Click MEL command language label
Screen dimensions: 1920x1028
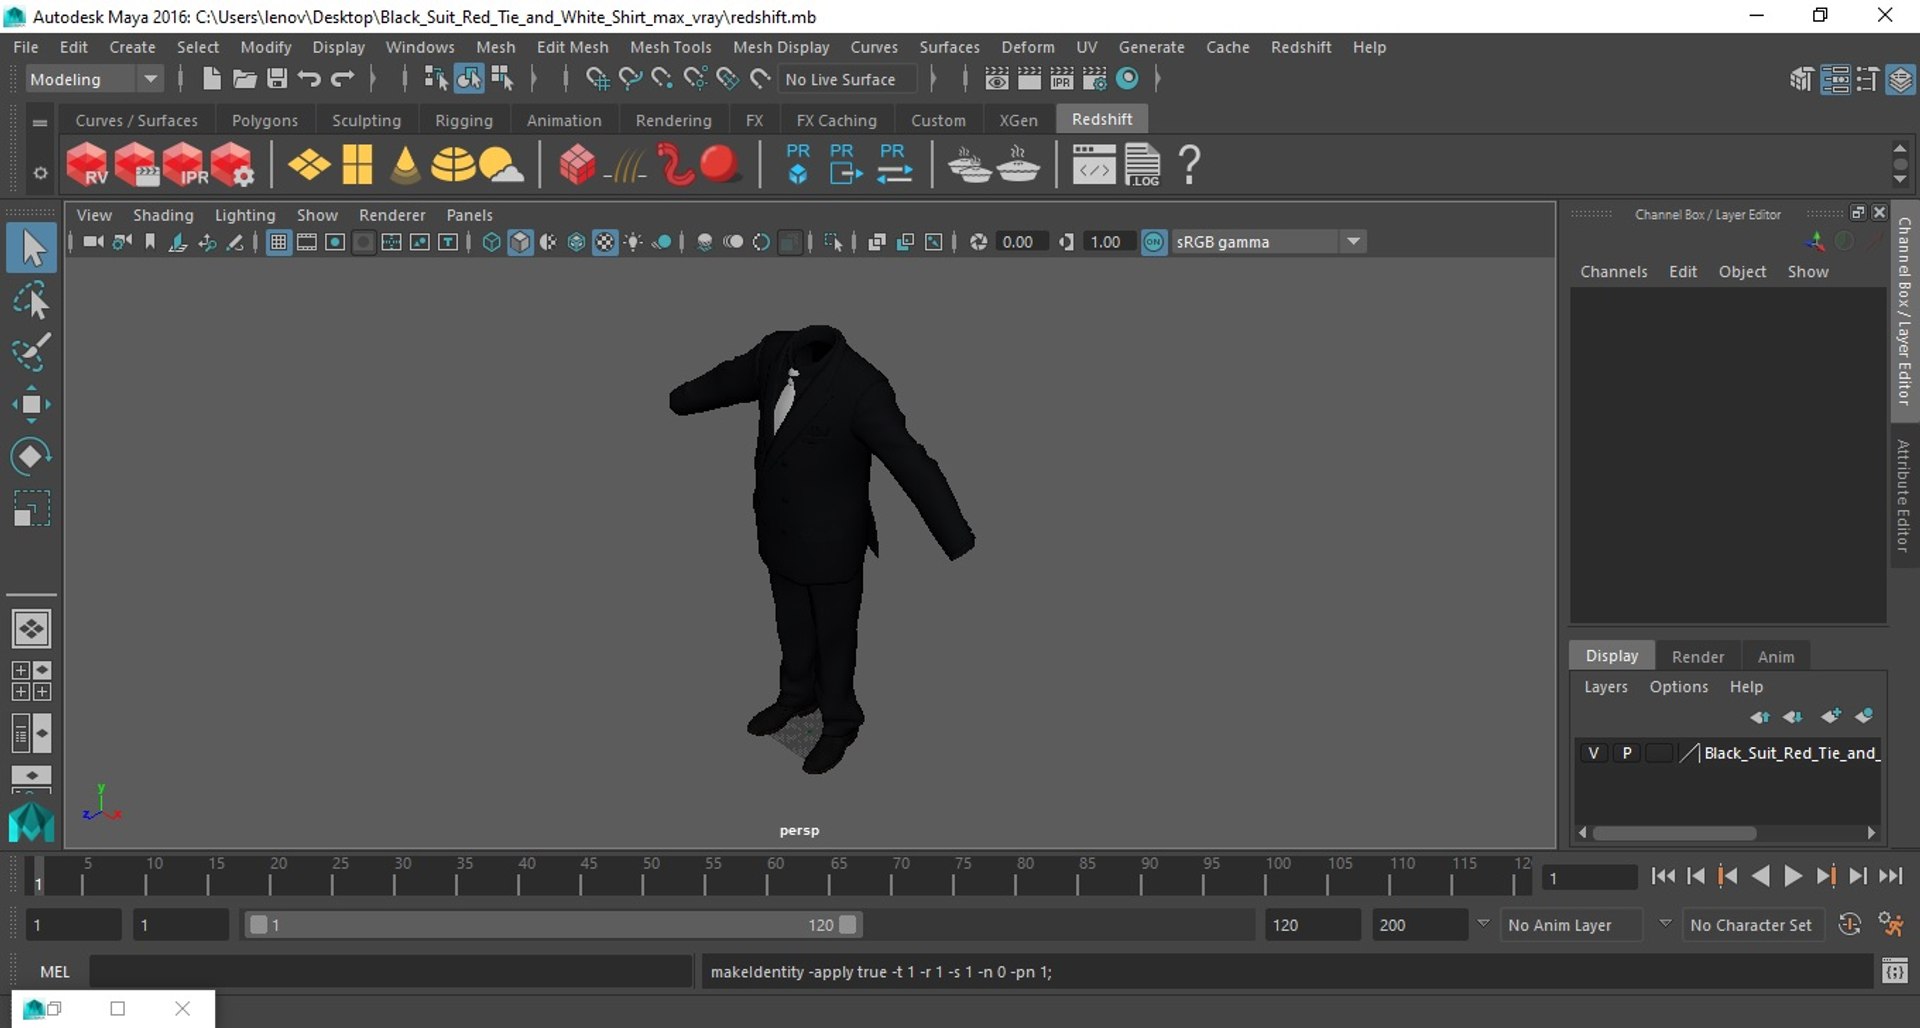point(54,972)
